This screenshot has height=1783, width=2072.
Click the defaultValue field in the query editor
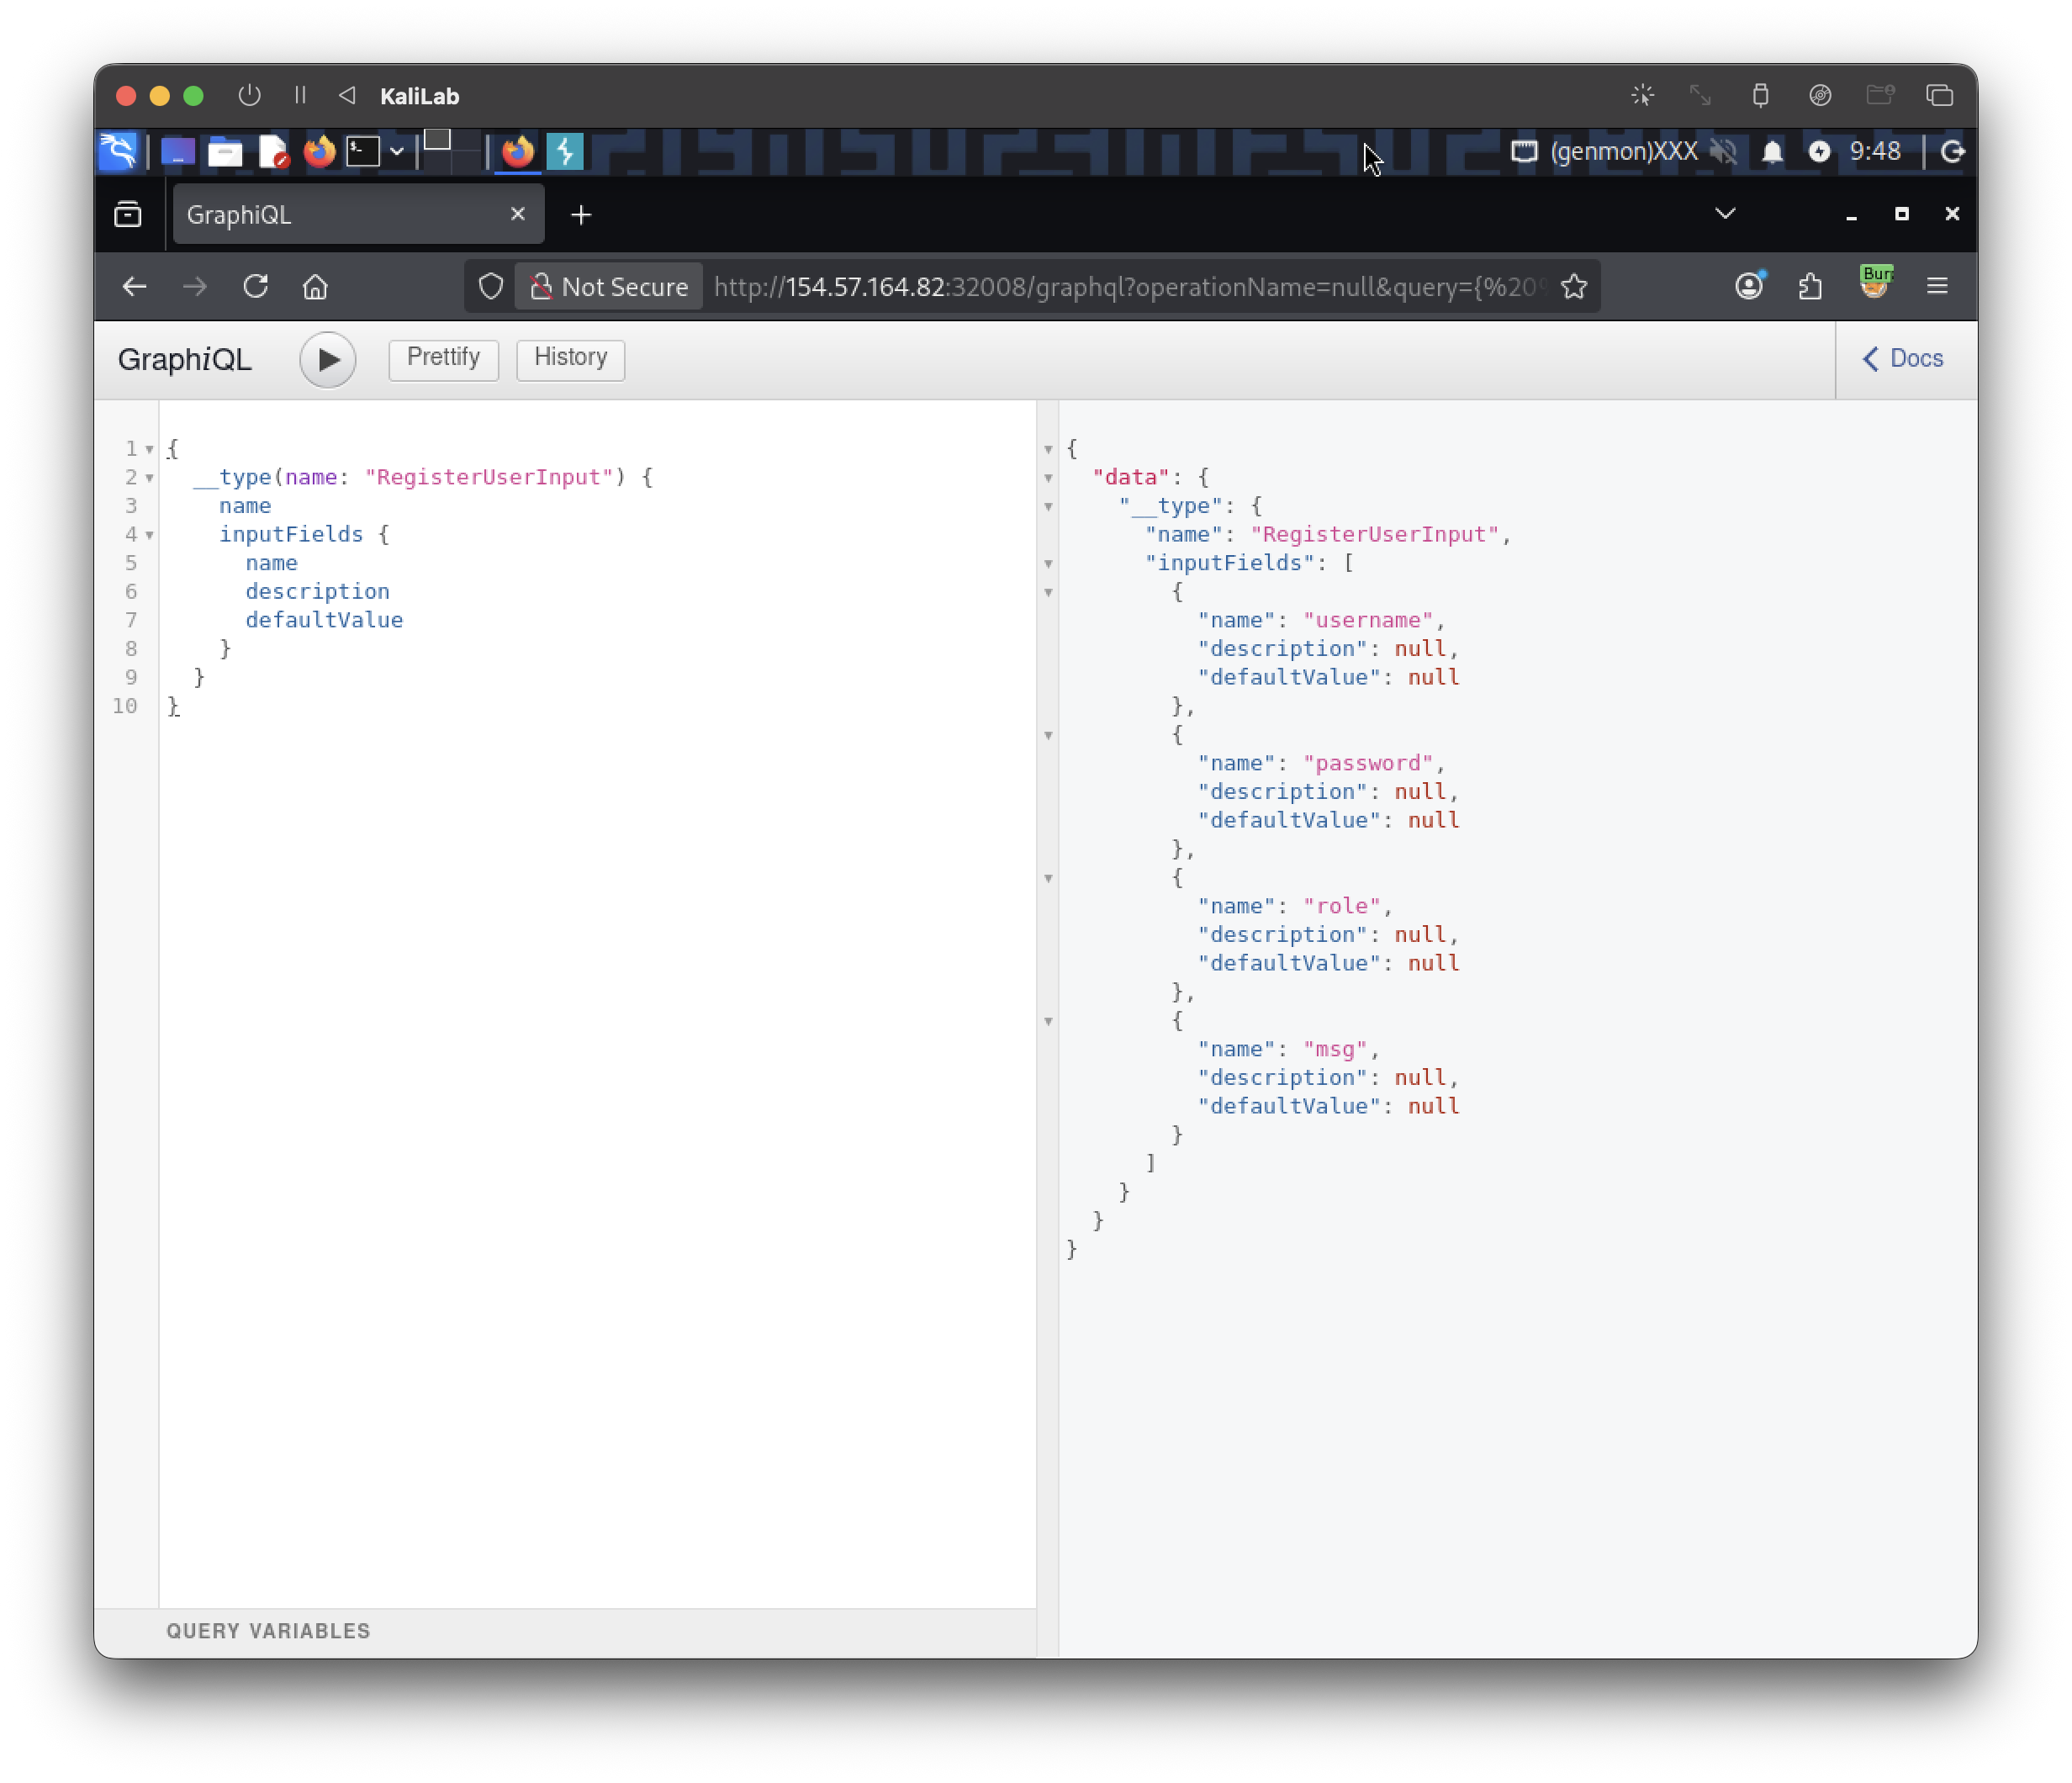click(324, 620)
